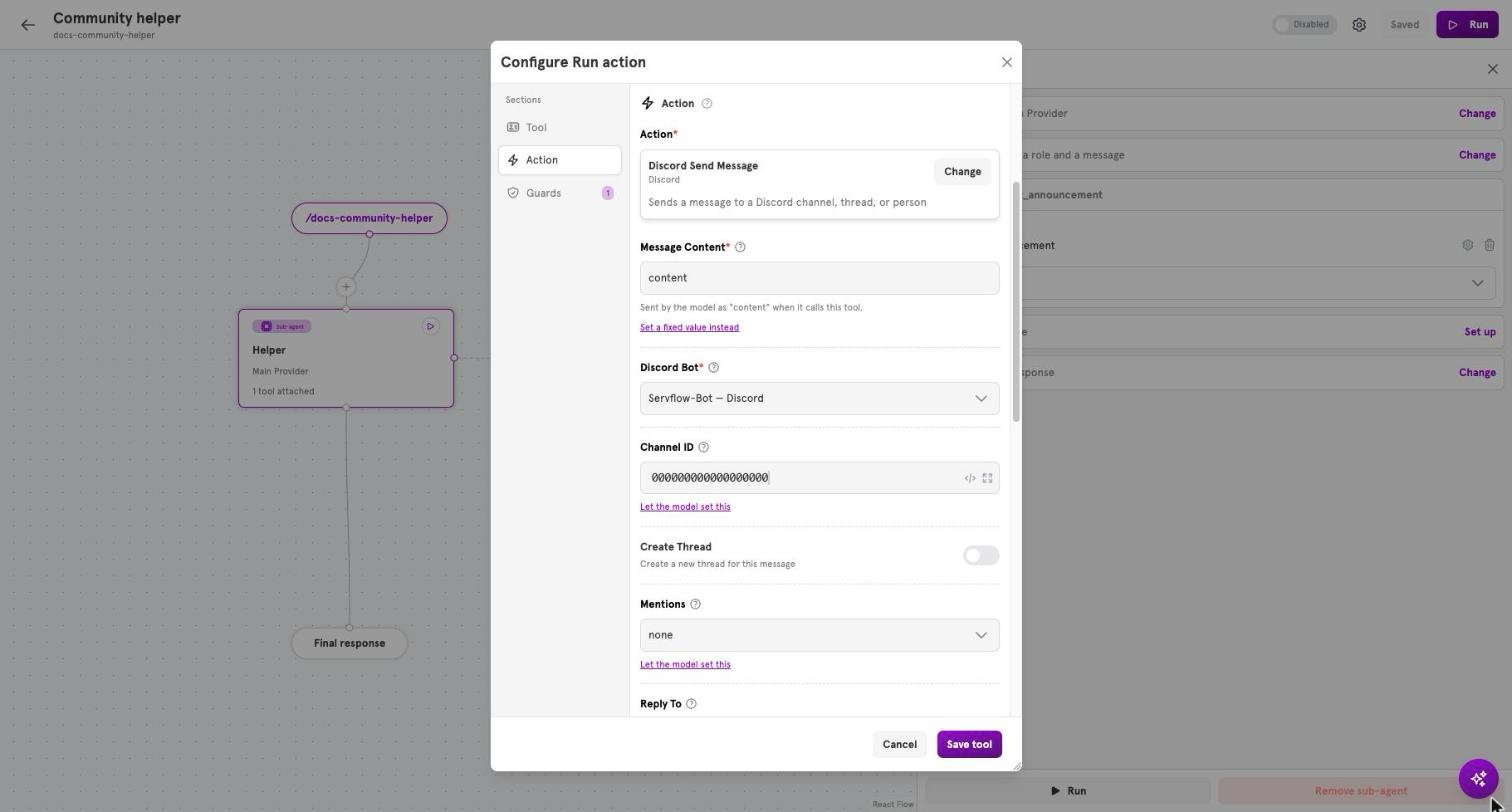
Task: Cancel the Configure Run action dialog
Action: (x=899, y=744)
